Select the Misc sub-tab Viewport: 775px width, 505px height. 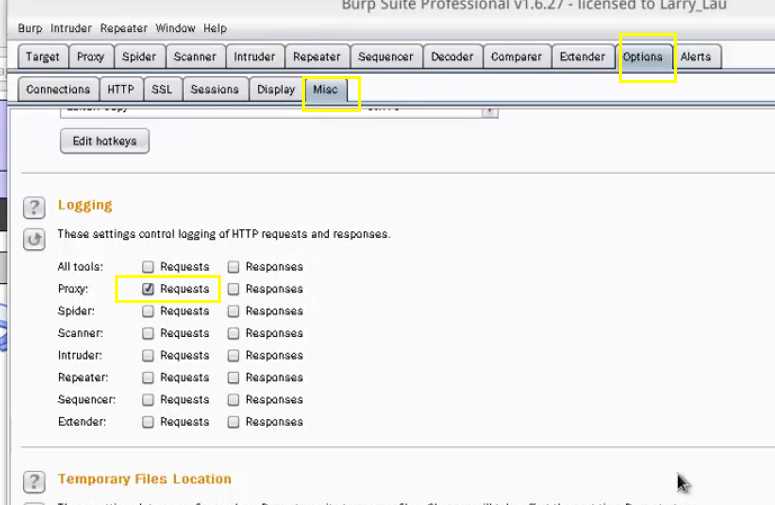tap(326, 89)
